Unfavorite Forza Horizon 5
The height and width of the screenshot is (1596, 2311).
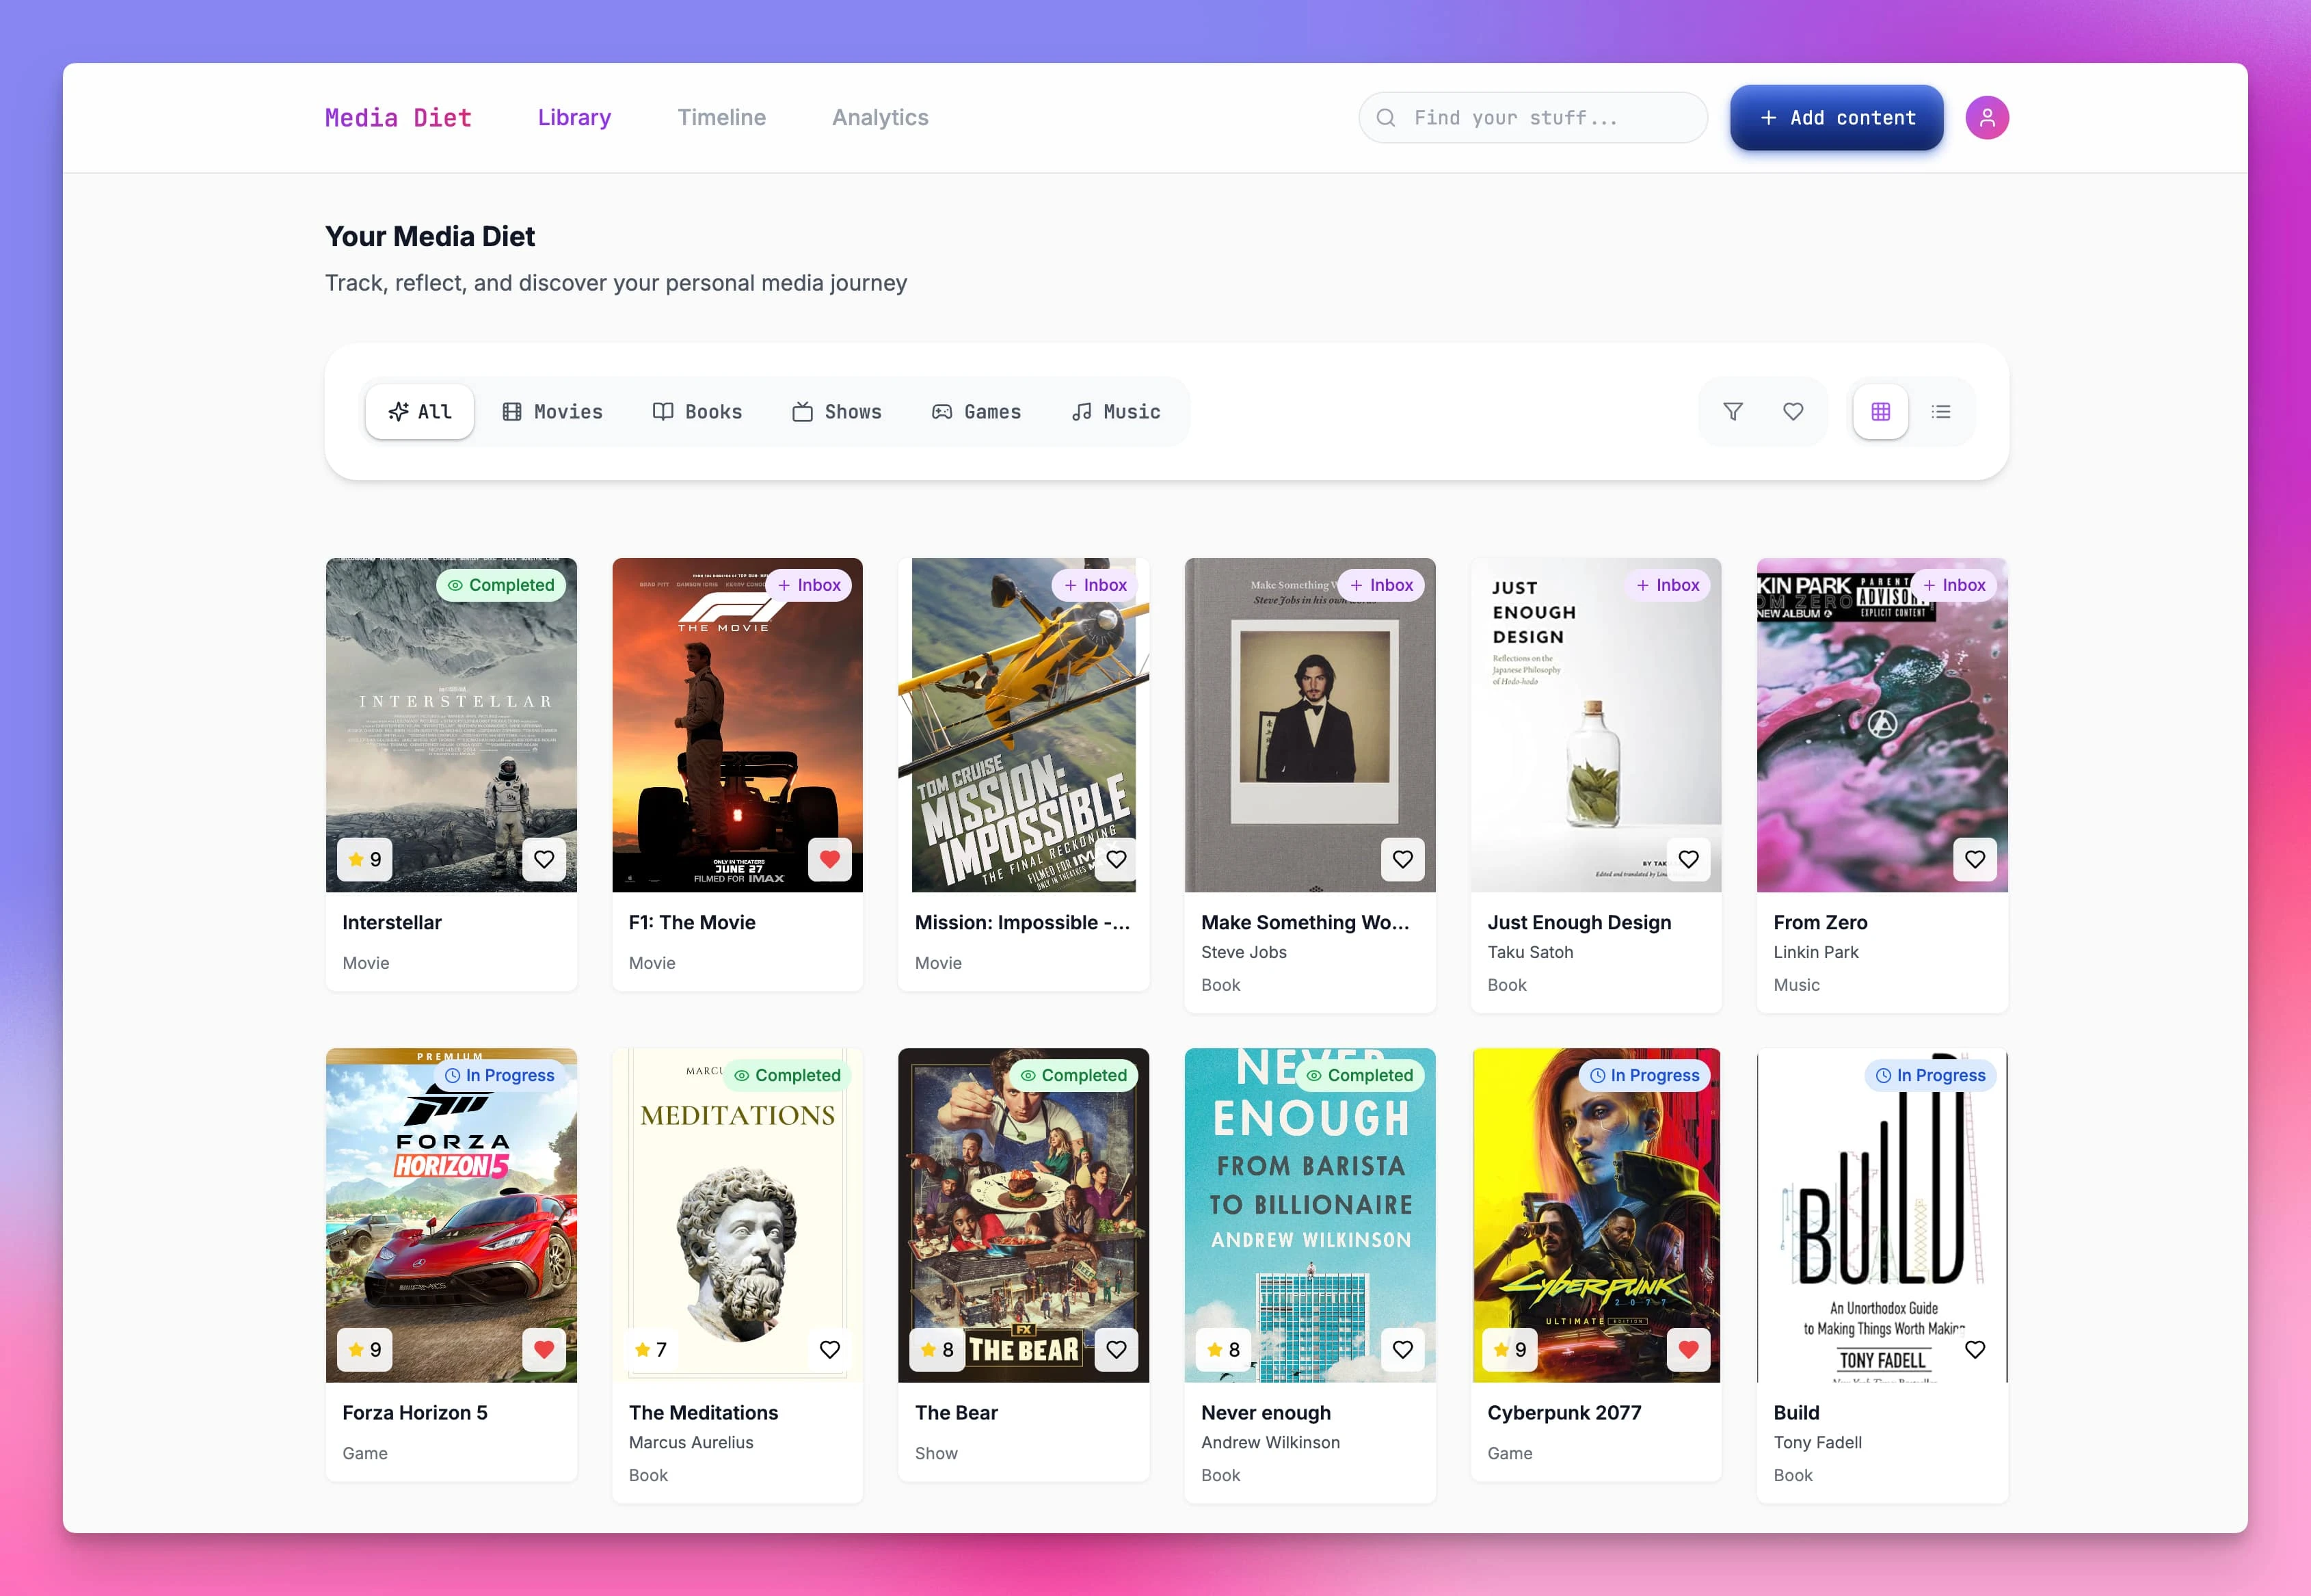[x=544, y=1349]
